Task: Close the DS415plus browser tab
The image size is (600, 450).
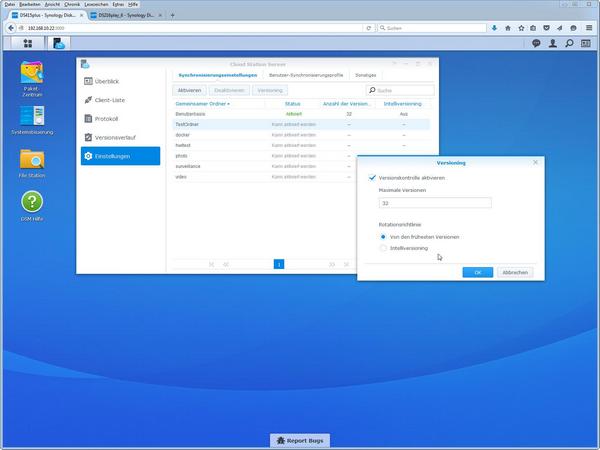Action: pos(81,15)
